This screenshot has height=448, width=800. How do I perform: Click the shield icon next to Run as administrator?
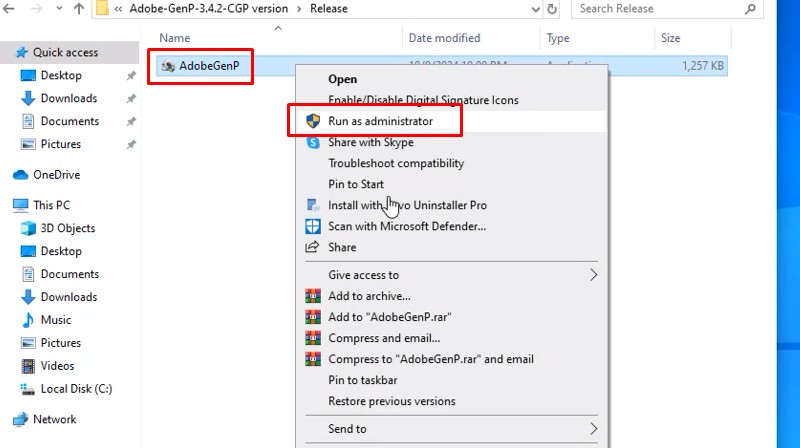tap(311, 121)
